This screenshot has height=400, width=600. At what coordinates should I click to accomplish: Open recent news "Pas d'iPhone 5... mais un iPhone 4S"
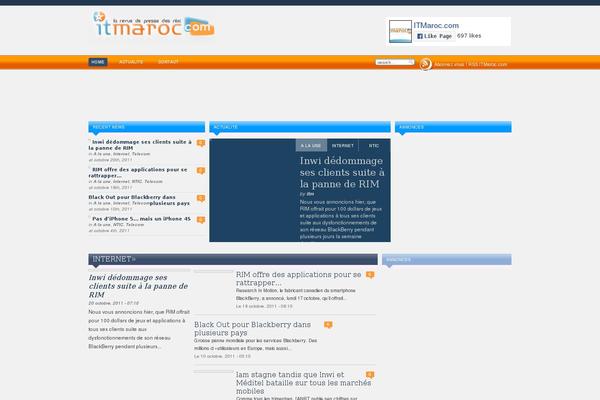[x=141, y=219]
